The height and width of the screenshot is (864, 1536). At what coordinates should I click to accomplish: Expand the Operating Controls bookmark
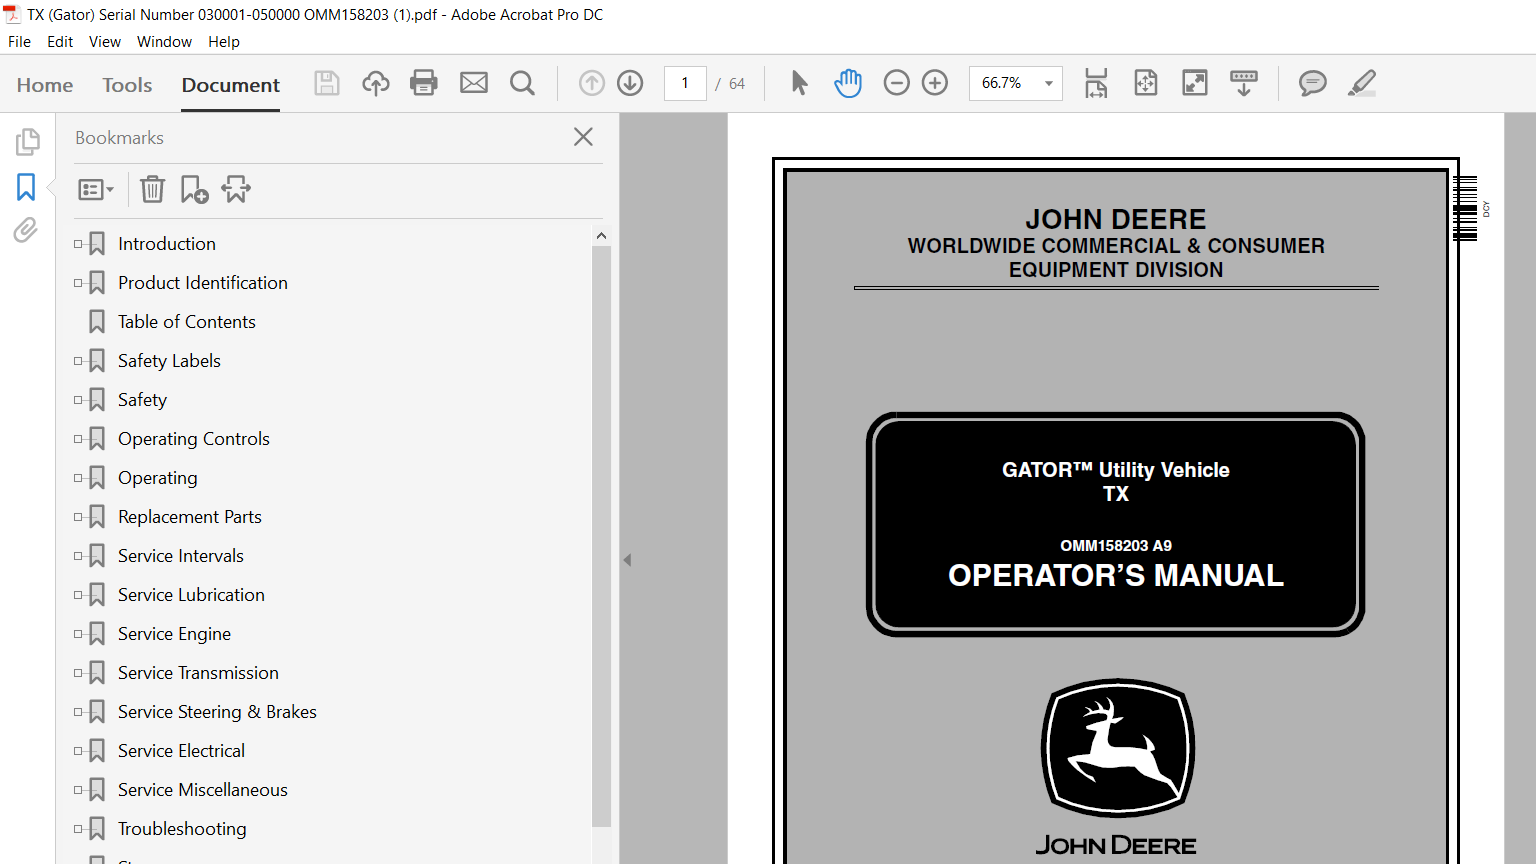point(78,439)
